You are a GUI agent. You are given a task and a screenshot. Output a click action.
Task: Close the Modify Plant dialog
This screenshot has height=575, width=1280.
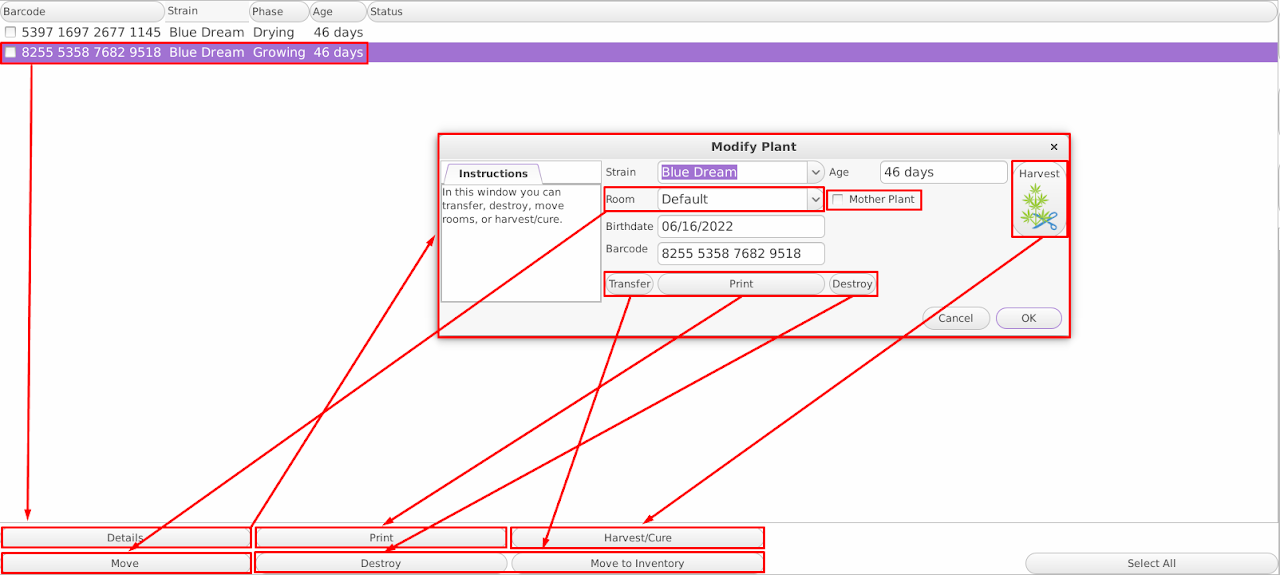1053,147
